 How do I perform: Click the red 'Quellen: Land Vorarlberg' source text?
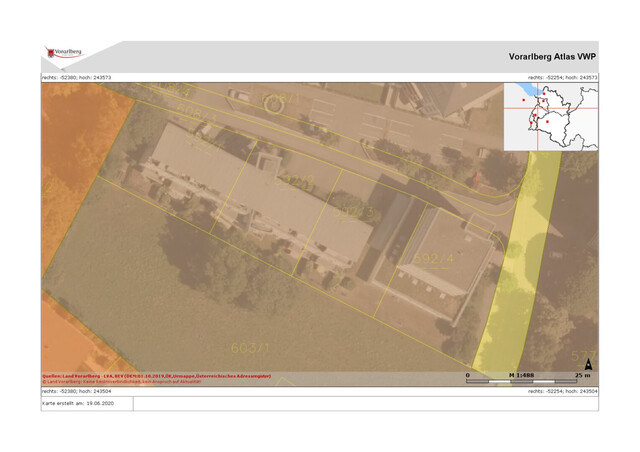[157, 377]
